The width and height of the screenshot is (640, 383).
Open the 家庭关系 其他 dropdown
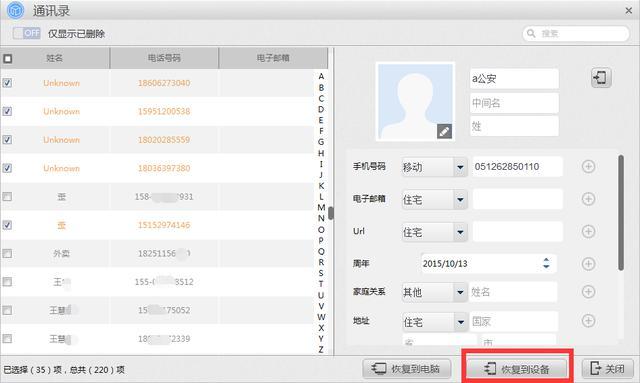(x=434, y=292)
